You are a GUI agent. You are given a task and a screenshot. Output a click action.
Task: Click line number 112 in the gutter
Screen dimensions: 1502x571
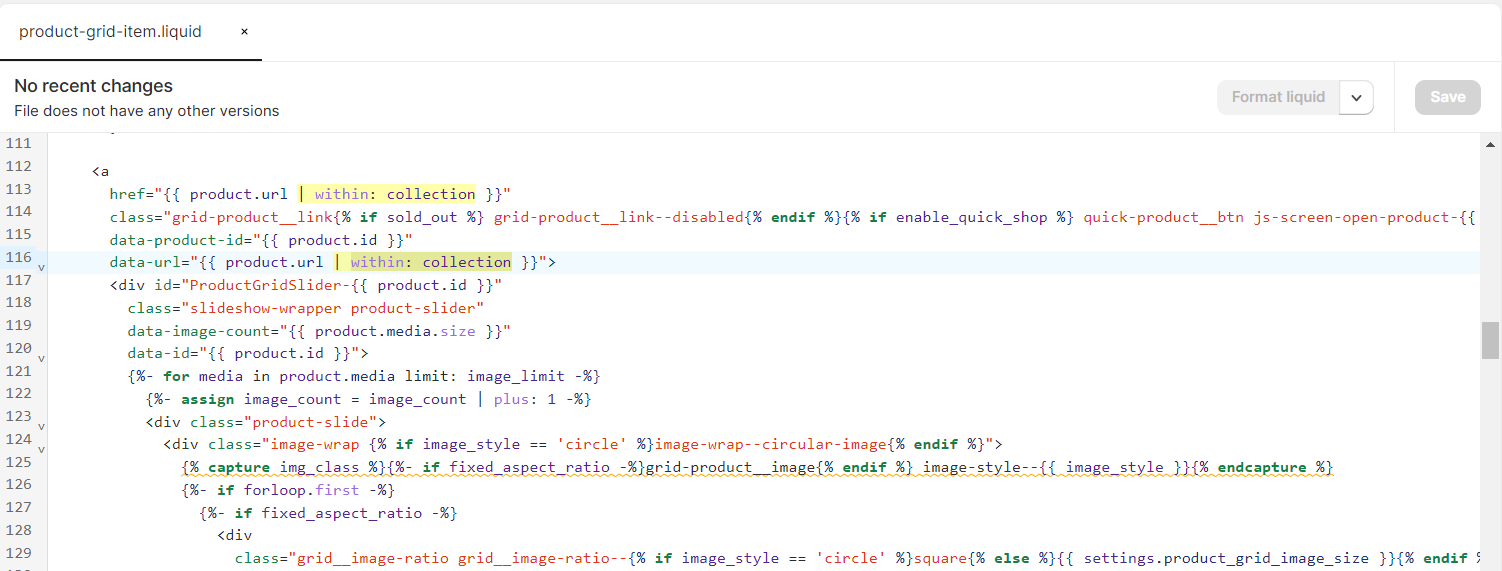18,166
